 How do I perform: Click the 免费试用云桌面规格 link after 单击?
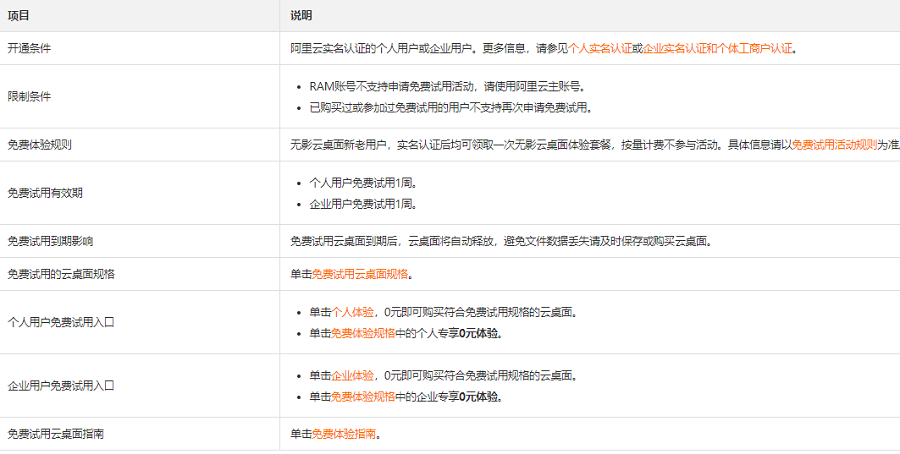pos(360,274)
